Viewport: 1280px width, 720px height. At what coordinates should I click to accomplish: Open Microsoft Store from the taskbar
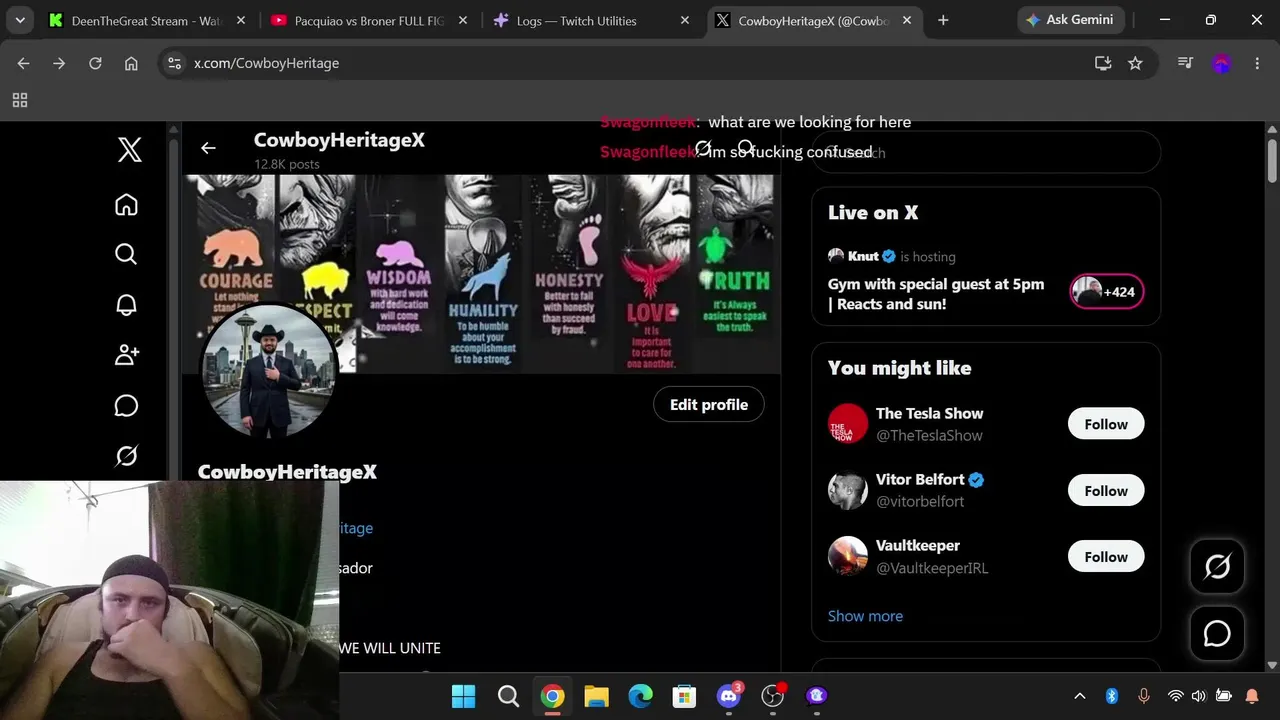[684, 696]
